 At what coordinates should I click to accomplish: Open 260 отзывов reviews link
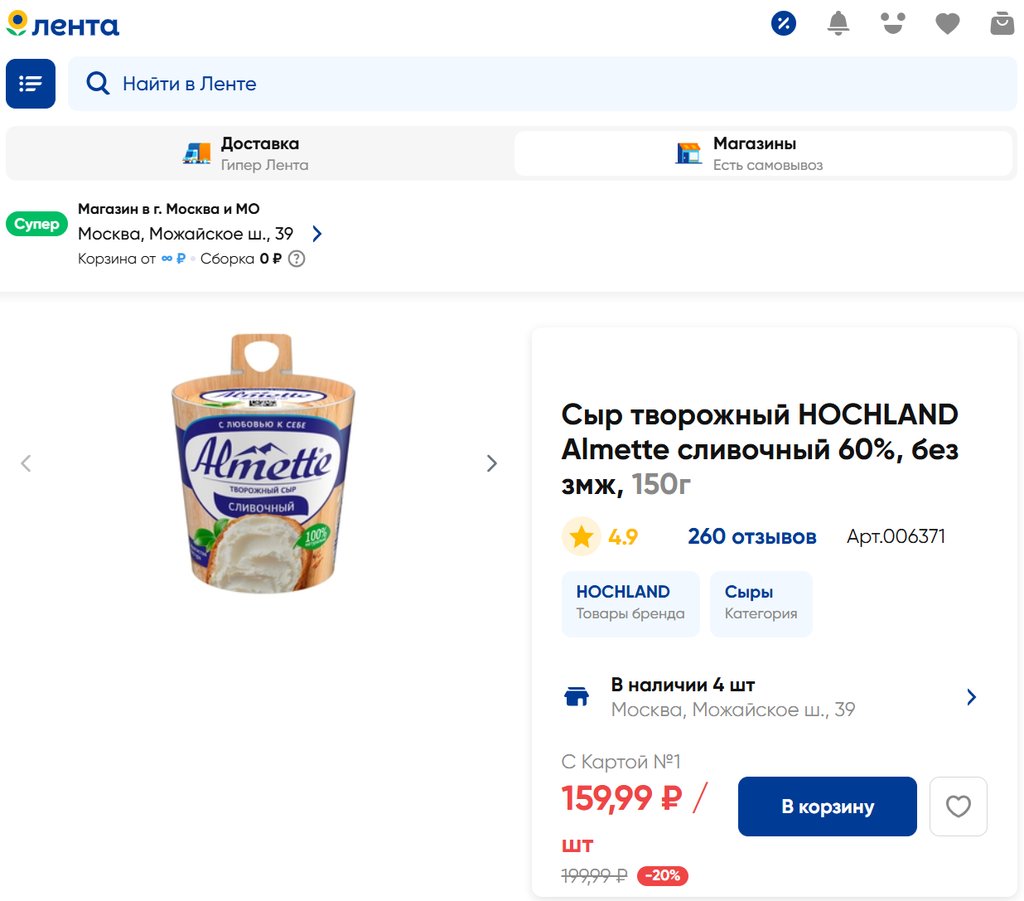click(752, 537)
